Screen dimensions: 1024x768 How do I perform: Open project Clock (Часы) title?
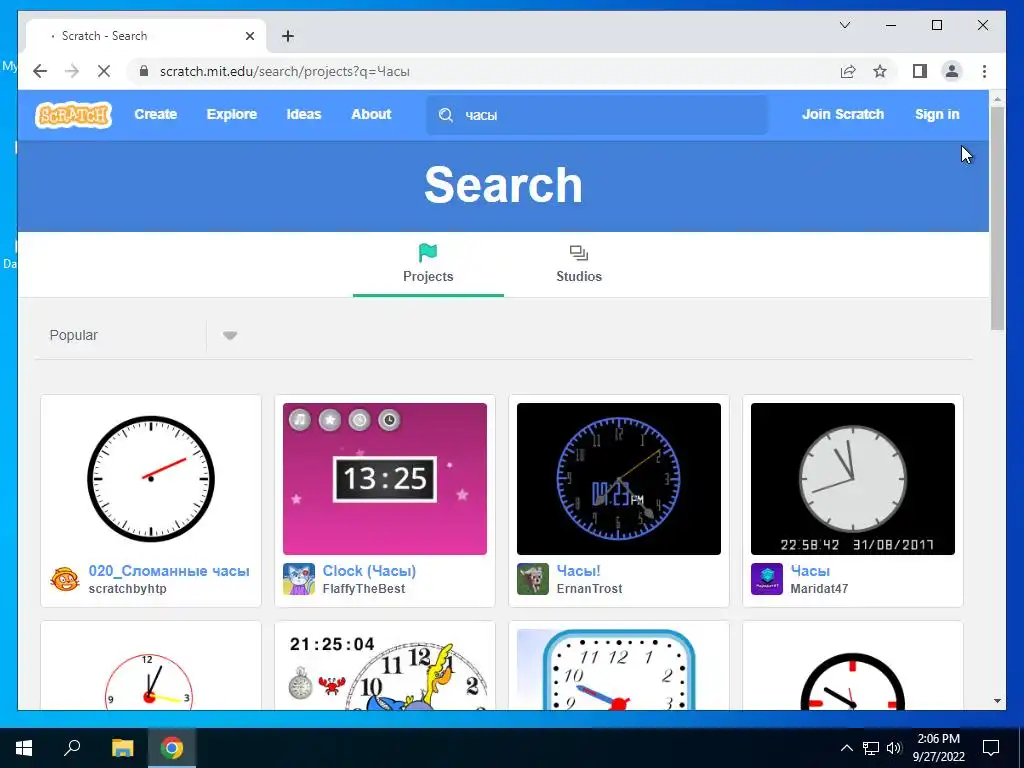point(369,571)
